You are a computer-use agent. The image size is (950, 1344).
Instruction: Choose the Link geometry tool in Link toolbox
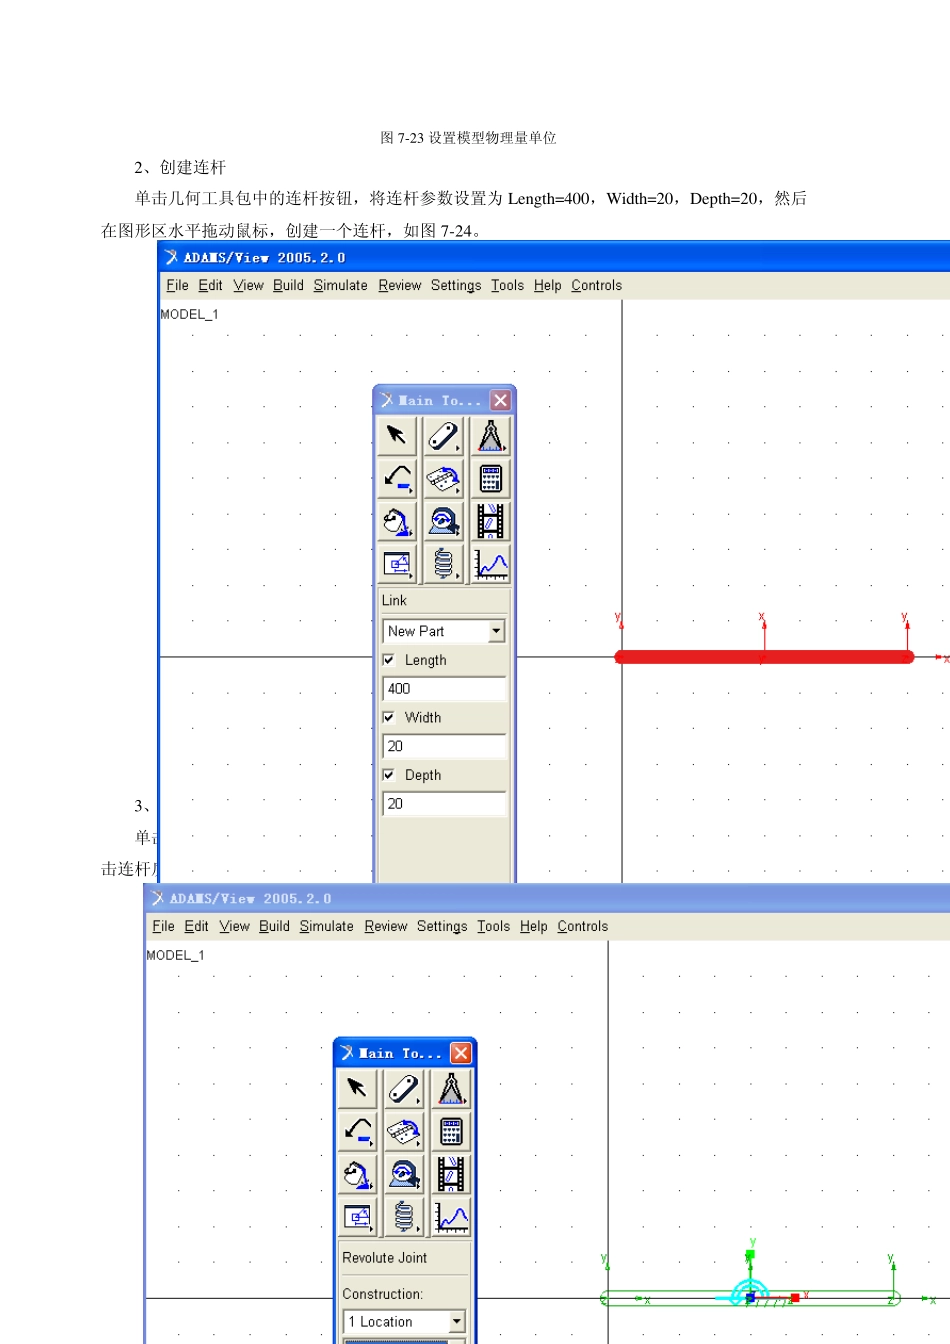click(x=444, y=436)
